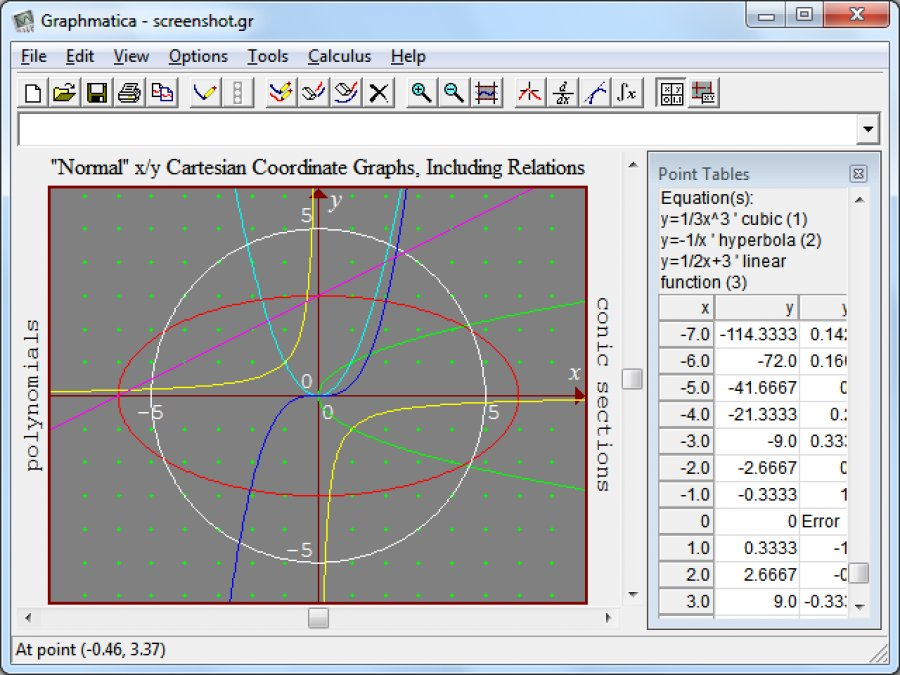The height and width of the screenshot is (675, 900).
Task: Click the graph vertical scrollbar thumb
Action: point(632,379)
